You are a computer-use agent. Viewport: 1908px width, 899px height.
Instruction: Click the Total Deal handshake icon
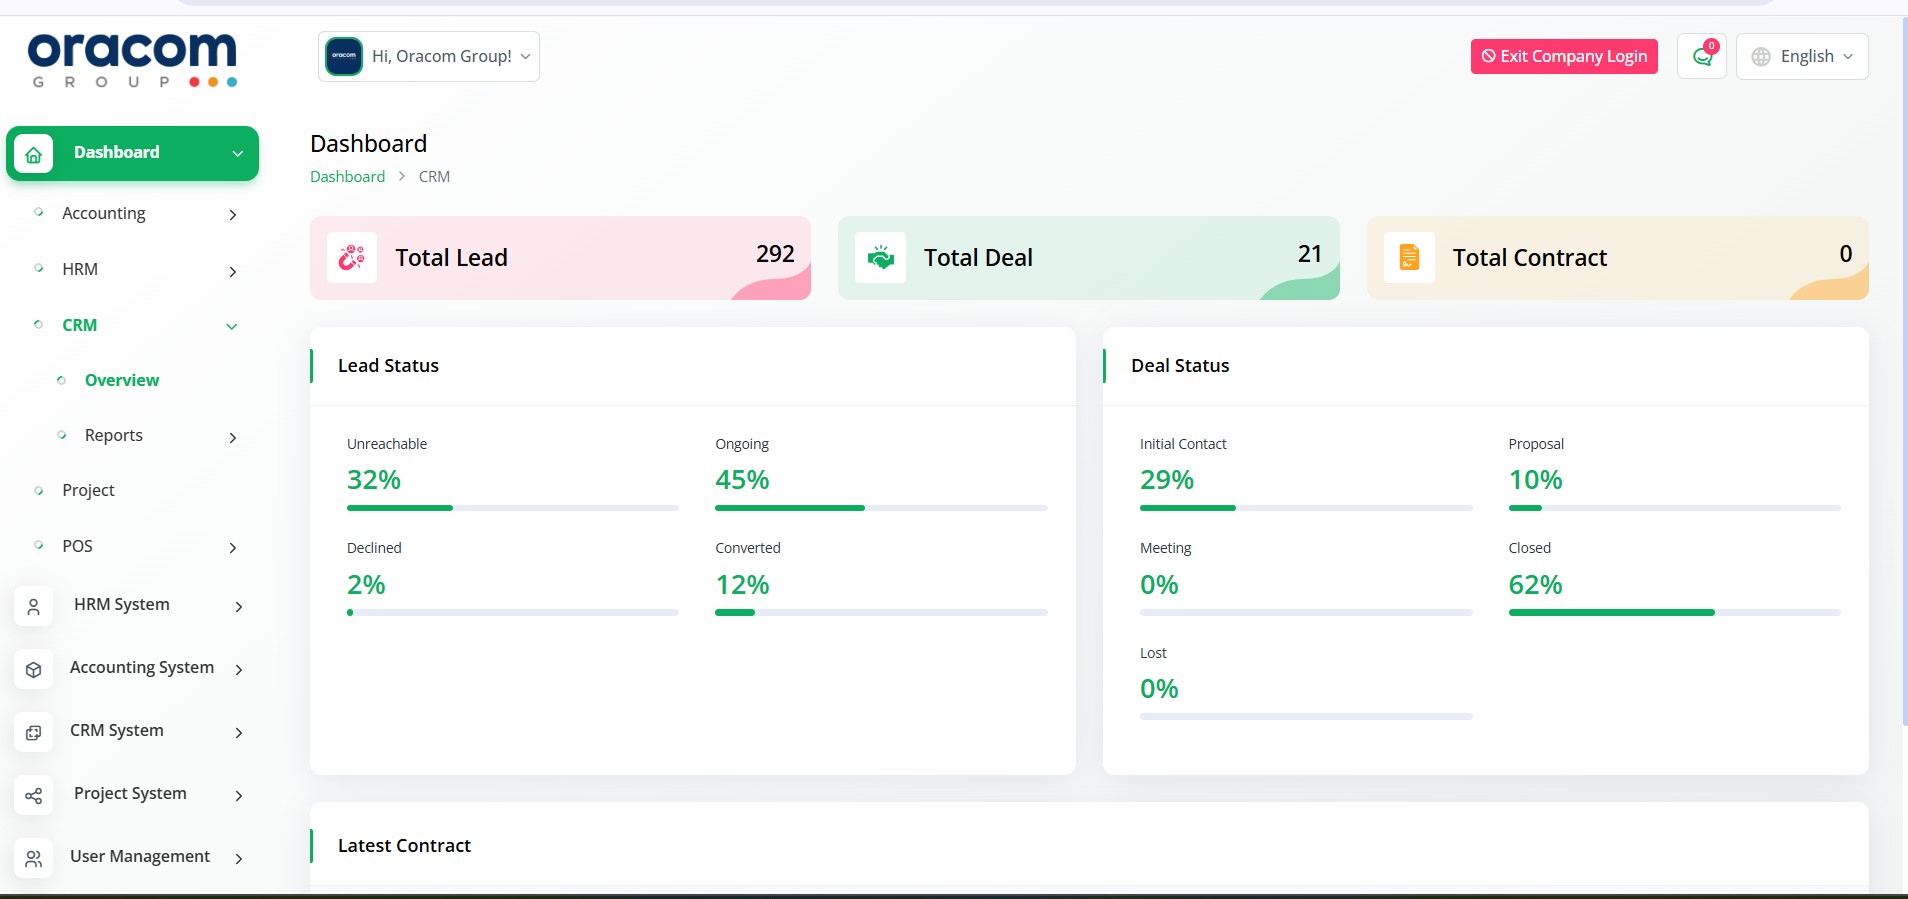point(880,258)
